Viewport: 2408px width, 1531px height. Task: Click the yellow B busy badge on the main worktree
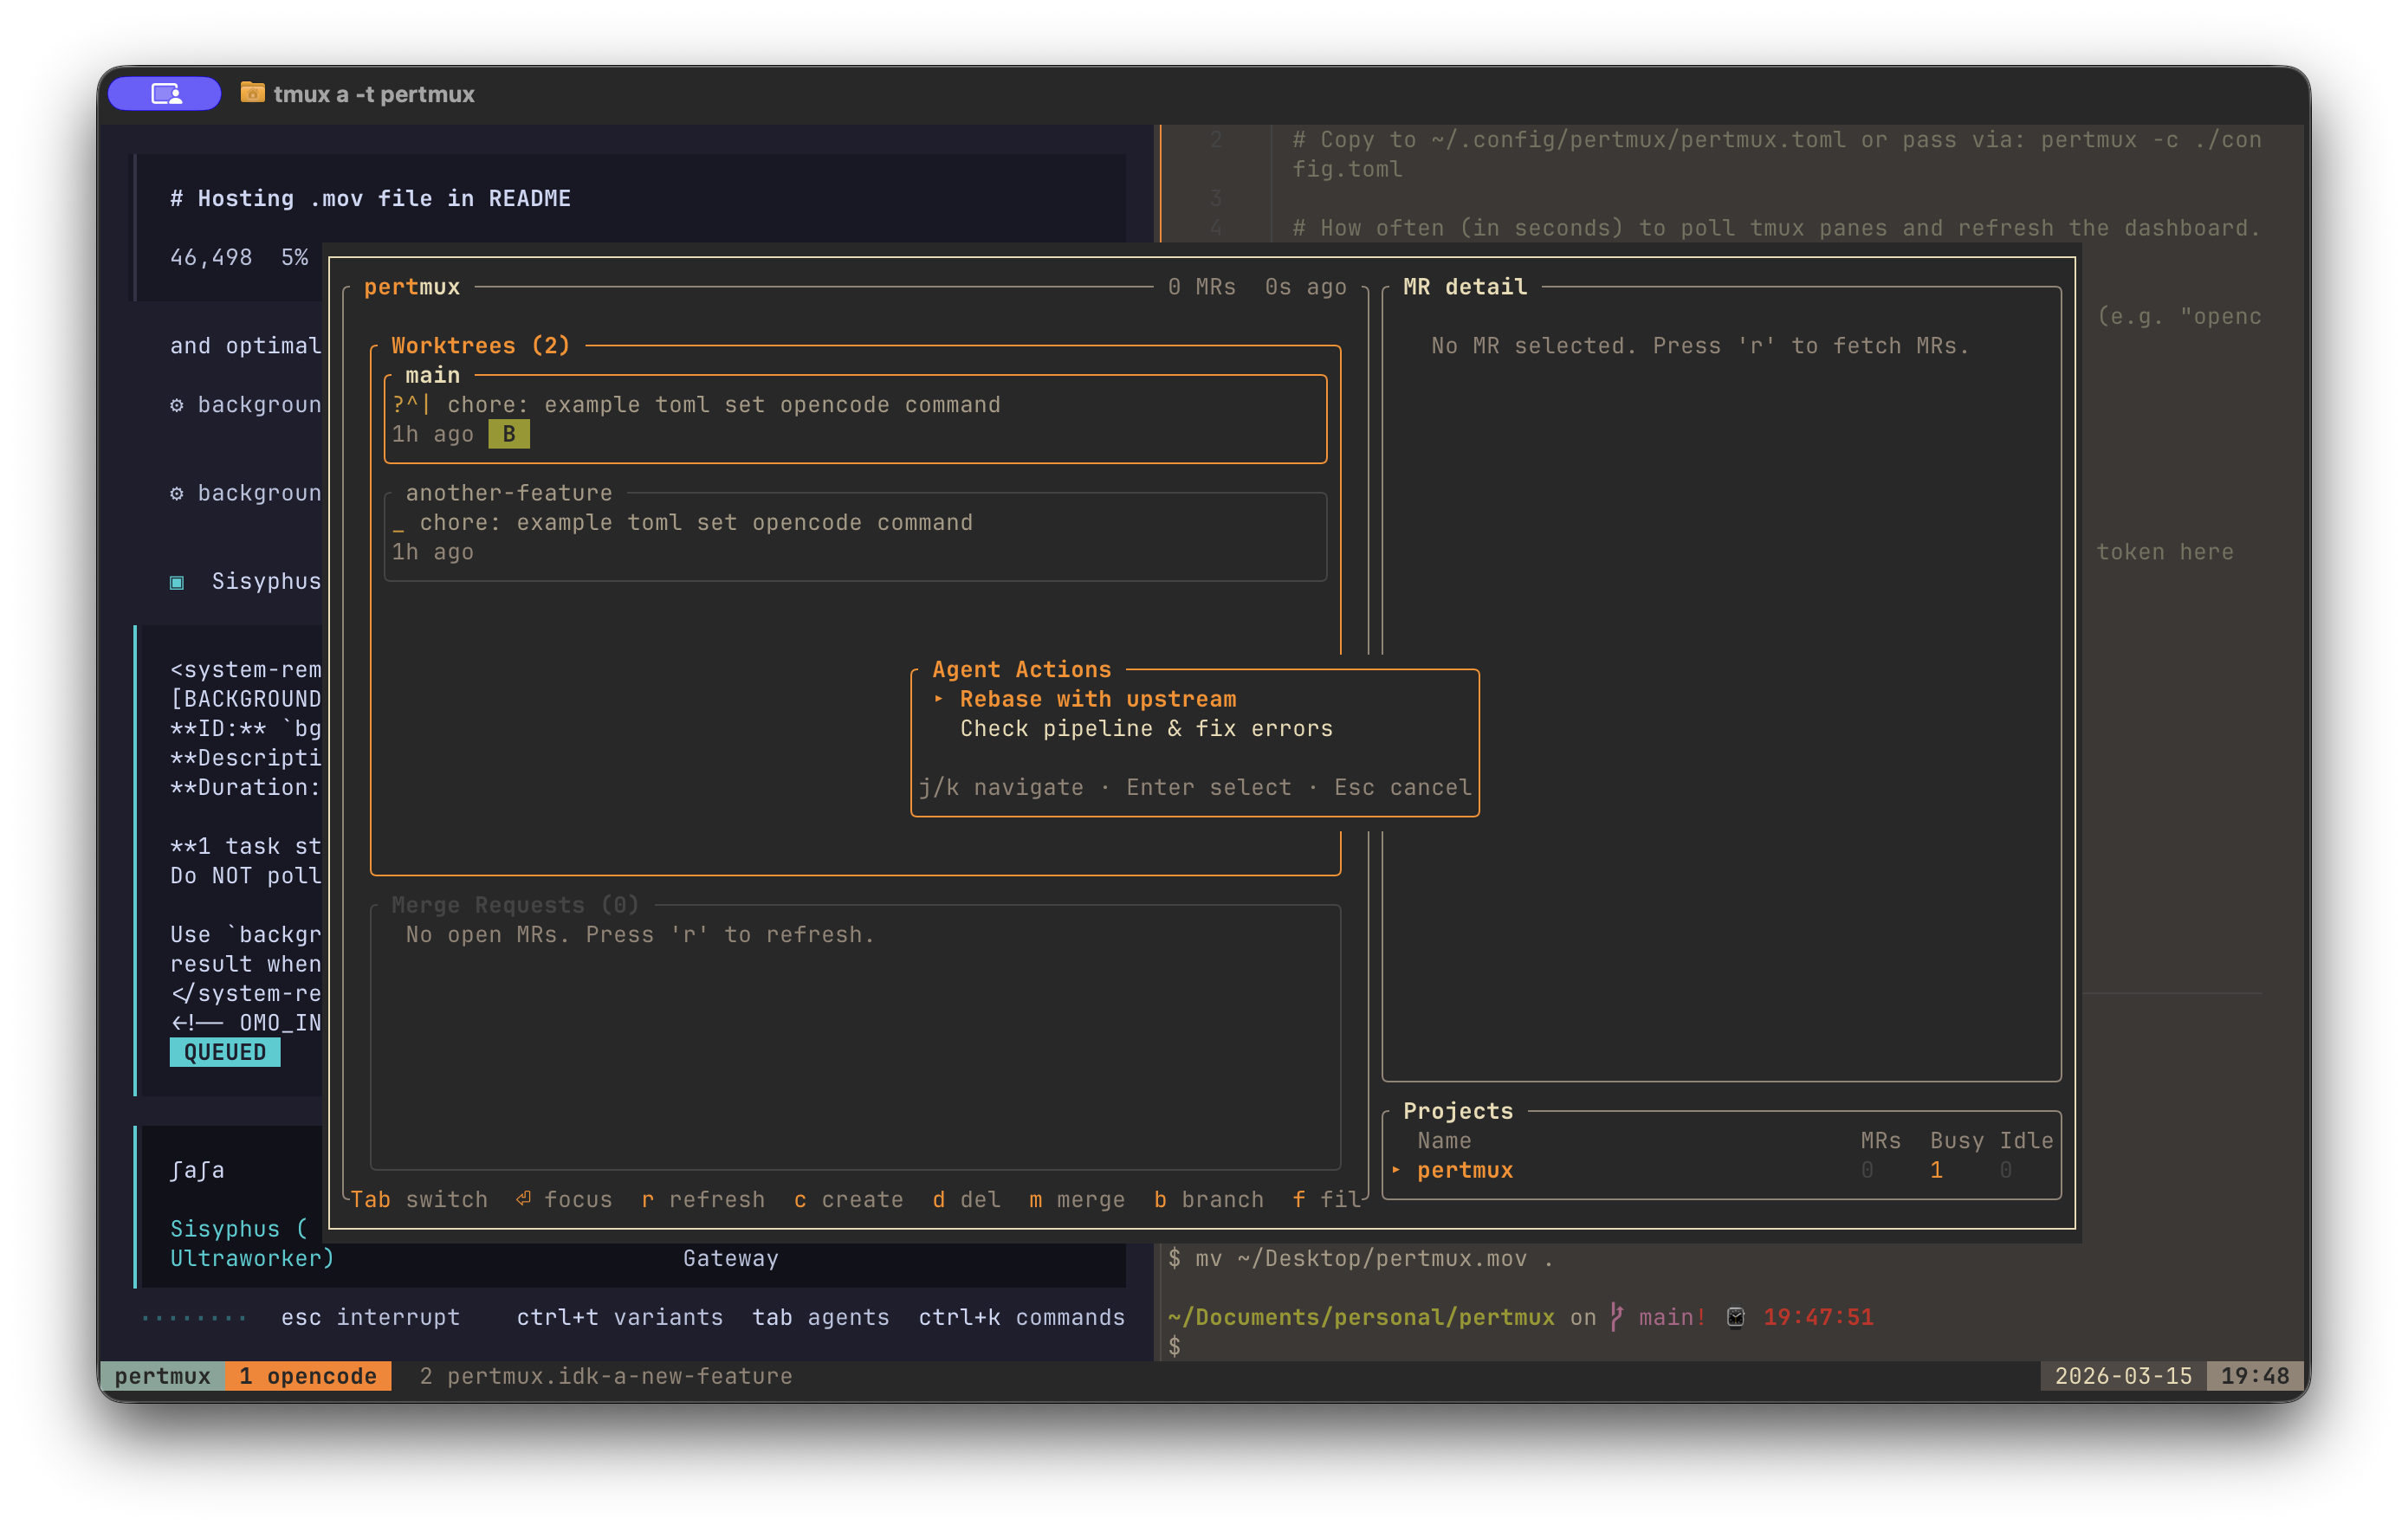509,434
